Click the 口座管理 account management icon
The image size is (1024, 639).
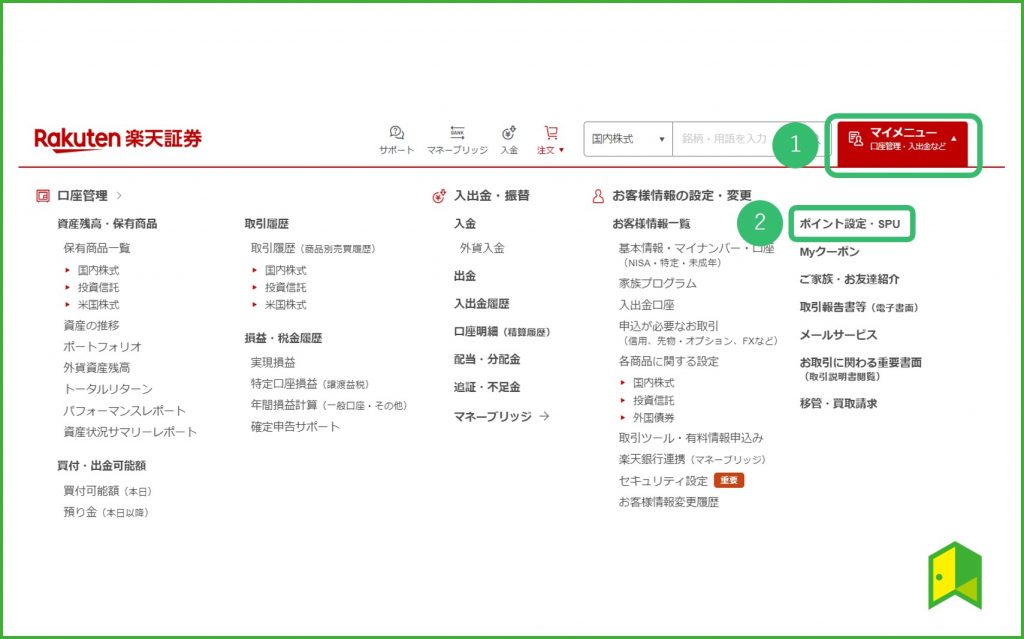[42, 196]
